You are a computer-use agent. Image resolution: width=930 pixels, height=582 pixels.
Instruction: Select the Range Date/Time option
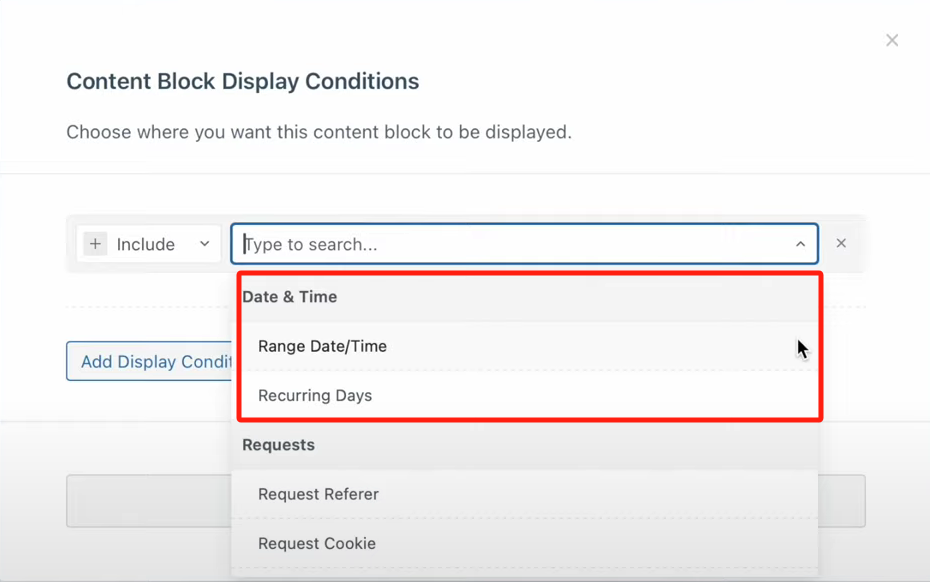click(x=322, y=346)
